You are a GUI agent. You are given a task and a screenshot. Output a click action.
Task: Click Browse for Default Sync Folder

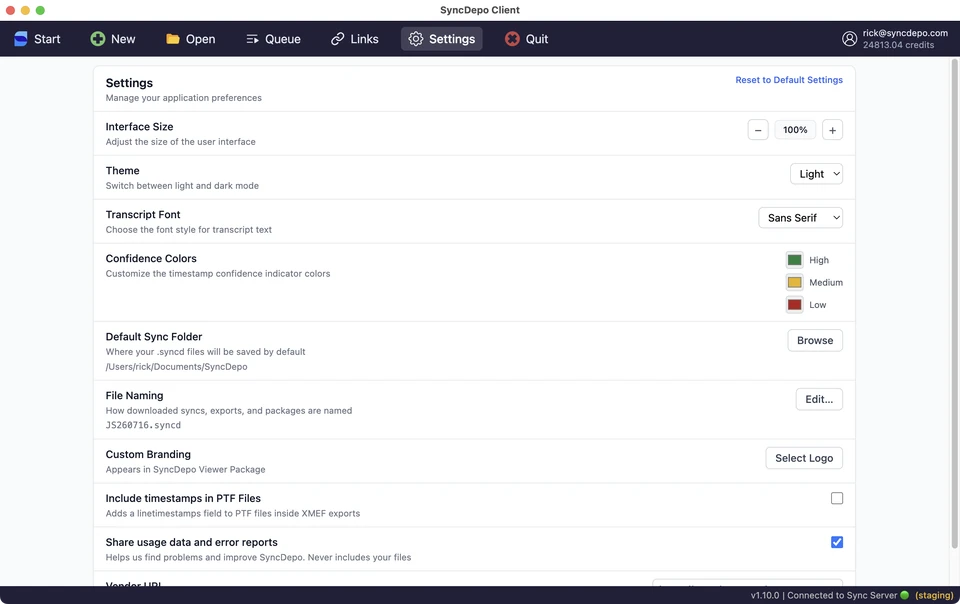(x=815, y=340)
